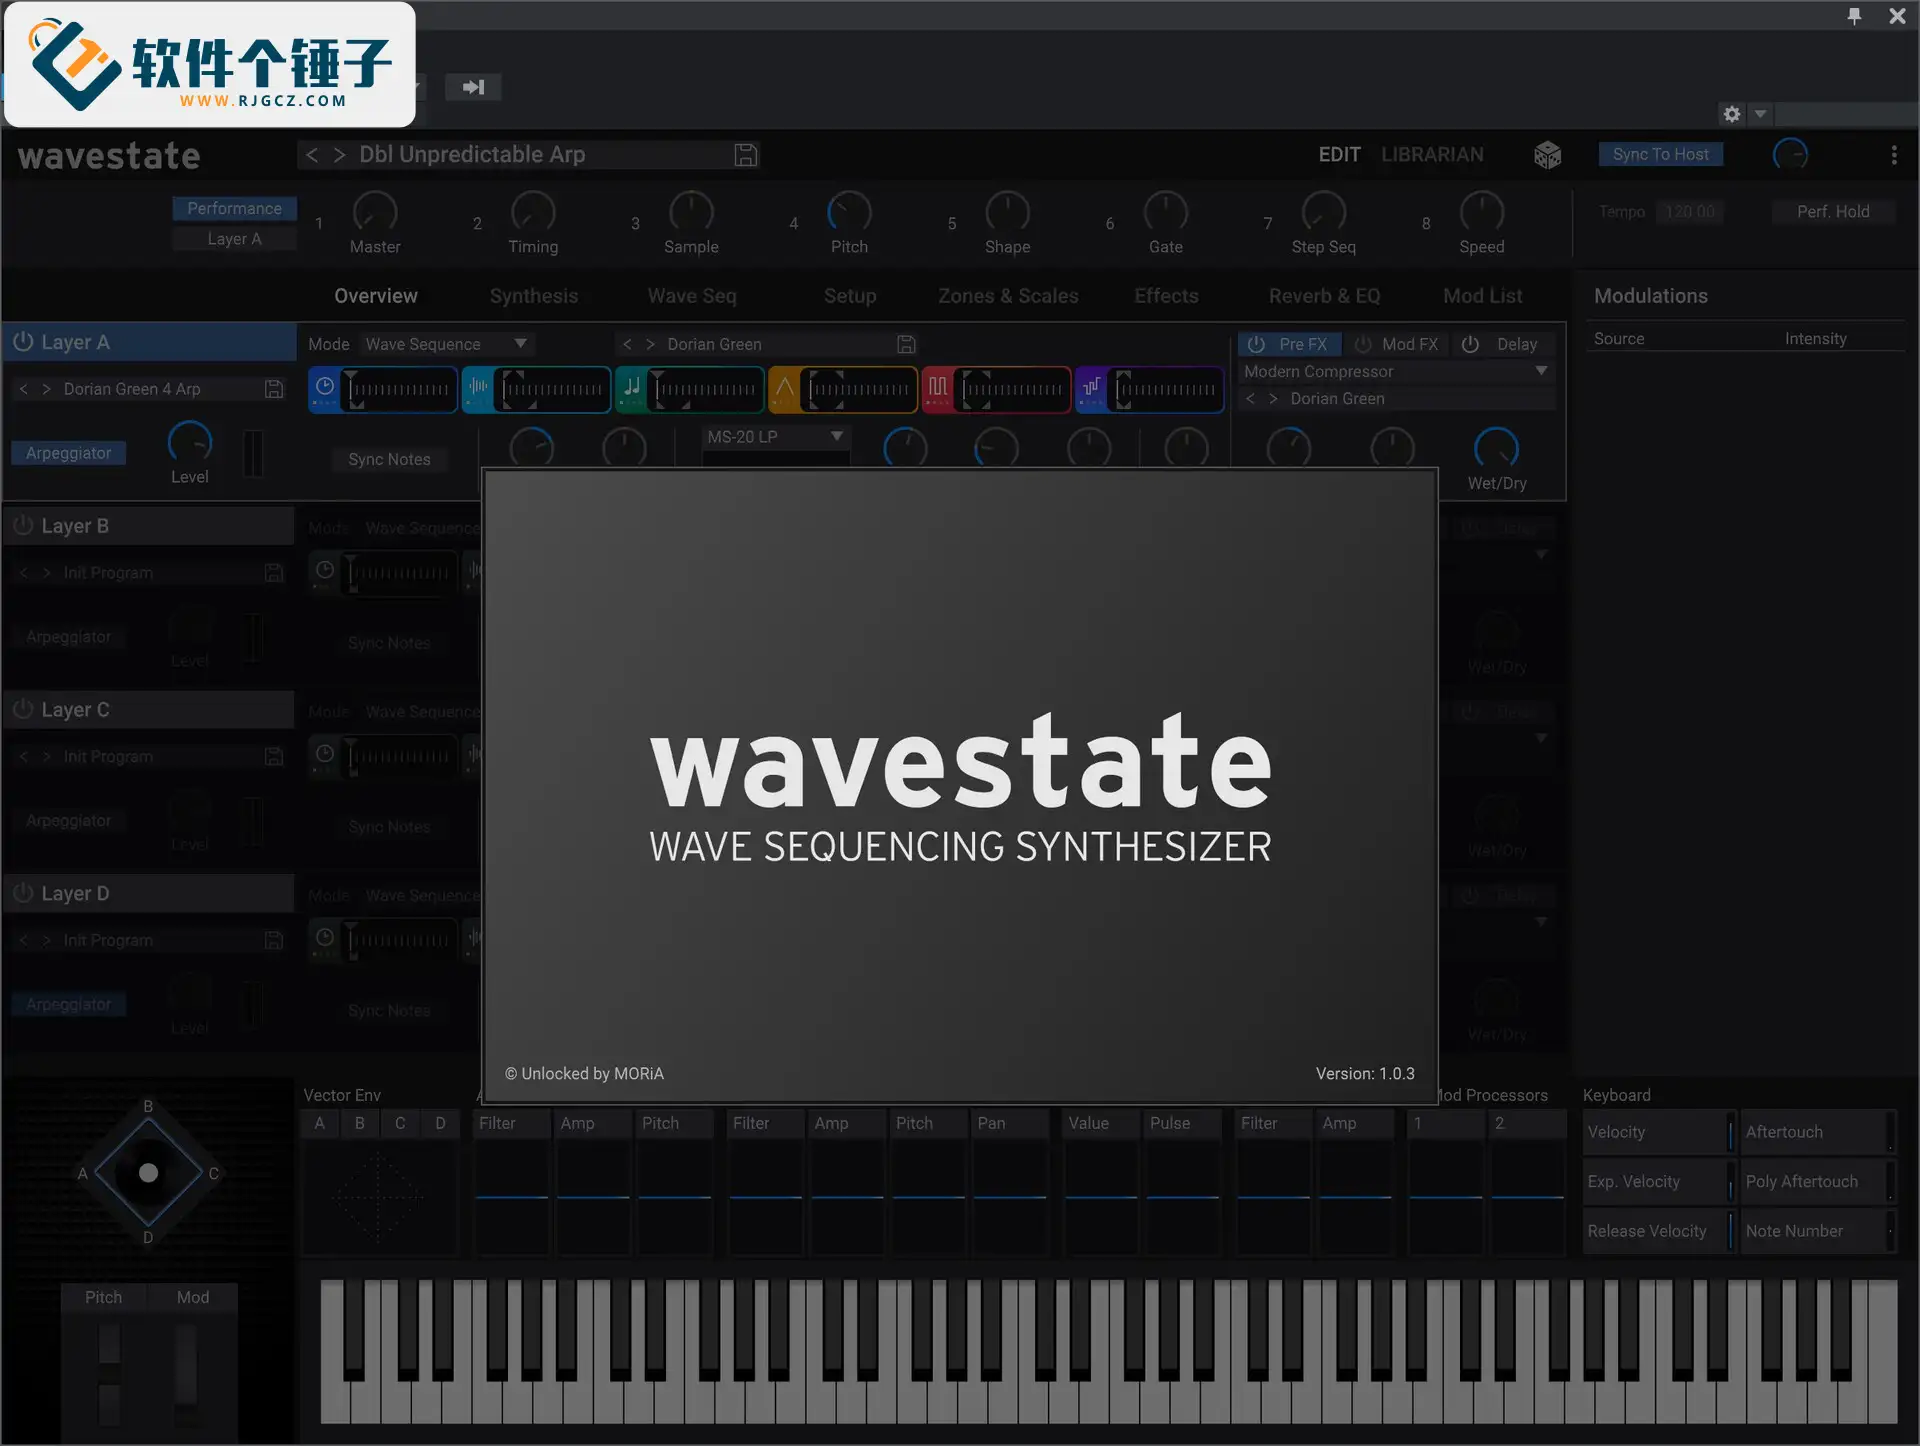The width and height of the screenshot is (1920, 1446).
Task: Open Layer D effect type dropdown arrow
Action: point(1541,923)
